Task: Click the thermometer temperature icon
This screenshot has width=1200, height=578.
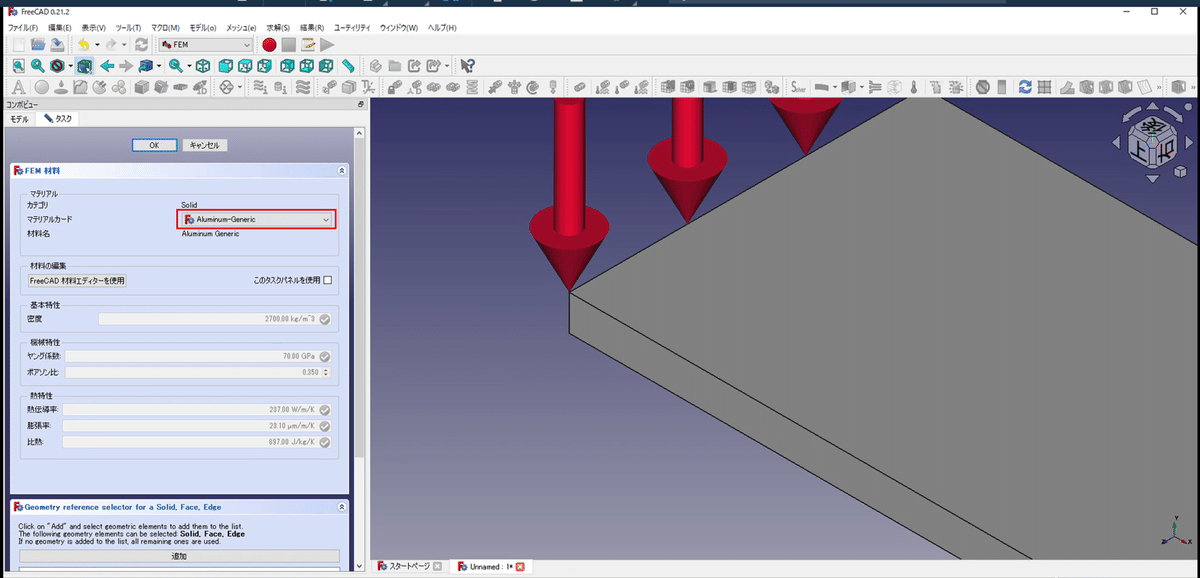Action: 913,87
